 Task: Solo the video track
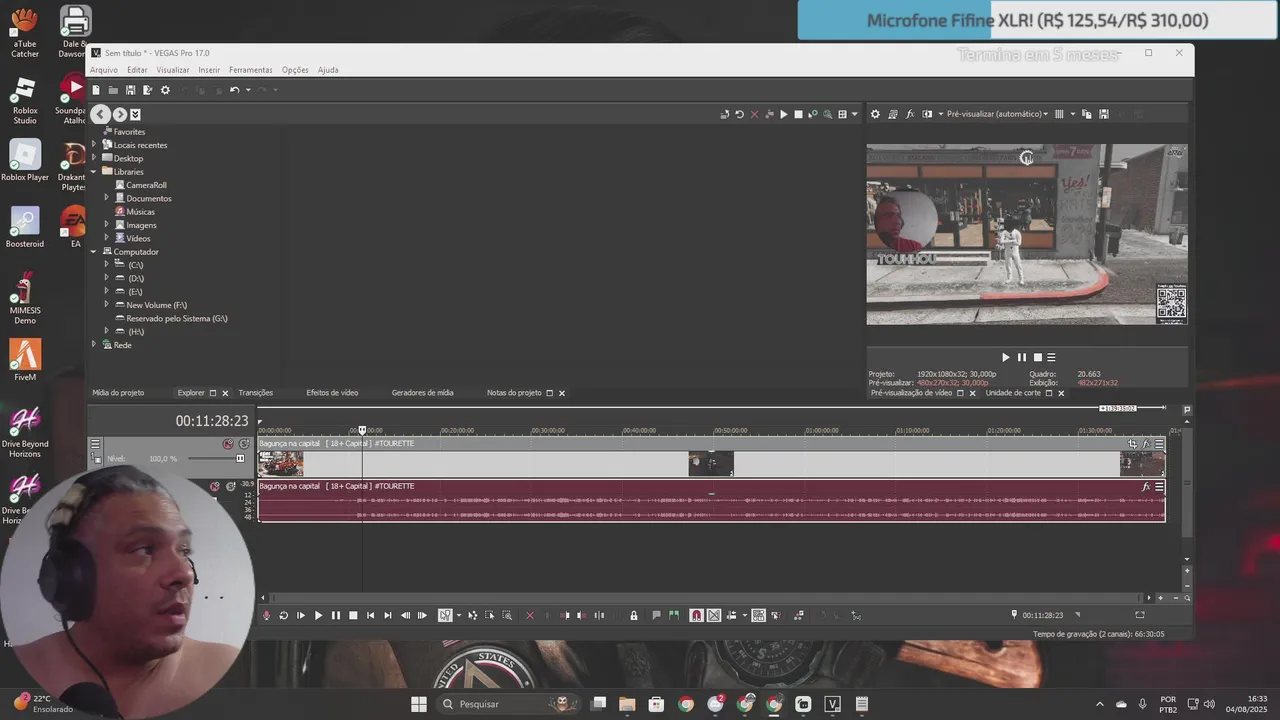pyautogui.click(x=244, y=444)
